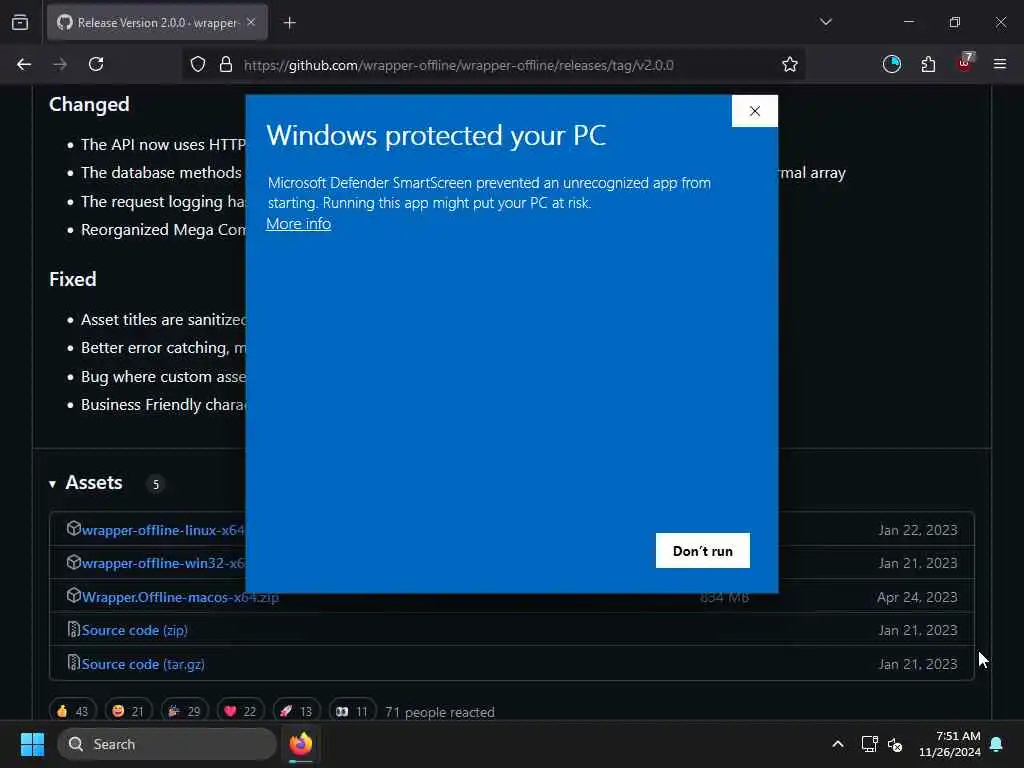Click the heart reaction 22

tap(241, 711)
